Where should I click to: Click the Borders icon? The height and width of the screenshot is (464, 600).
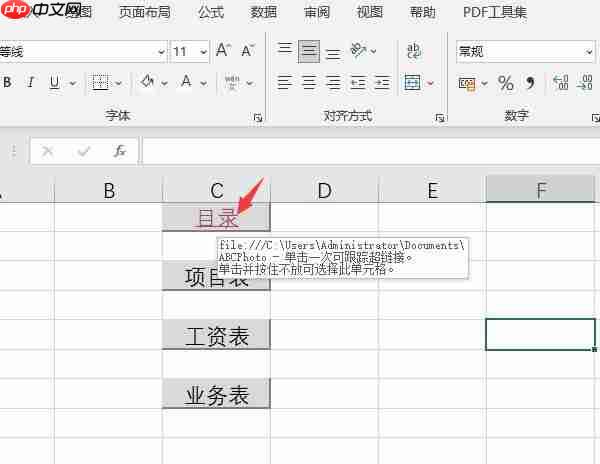[x=100, y=82]
